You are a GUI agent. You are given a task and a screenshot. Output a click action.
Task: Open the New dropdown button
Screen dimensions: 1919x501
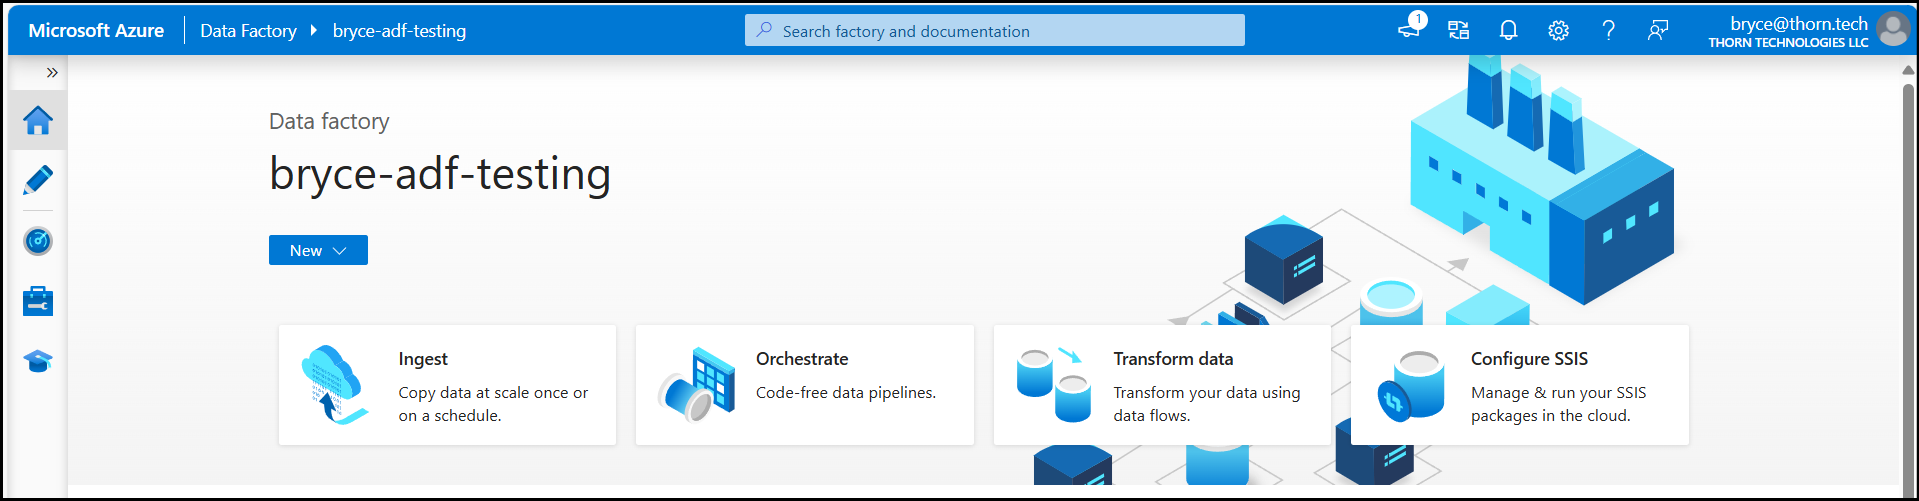click(x=318, y=250)
